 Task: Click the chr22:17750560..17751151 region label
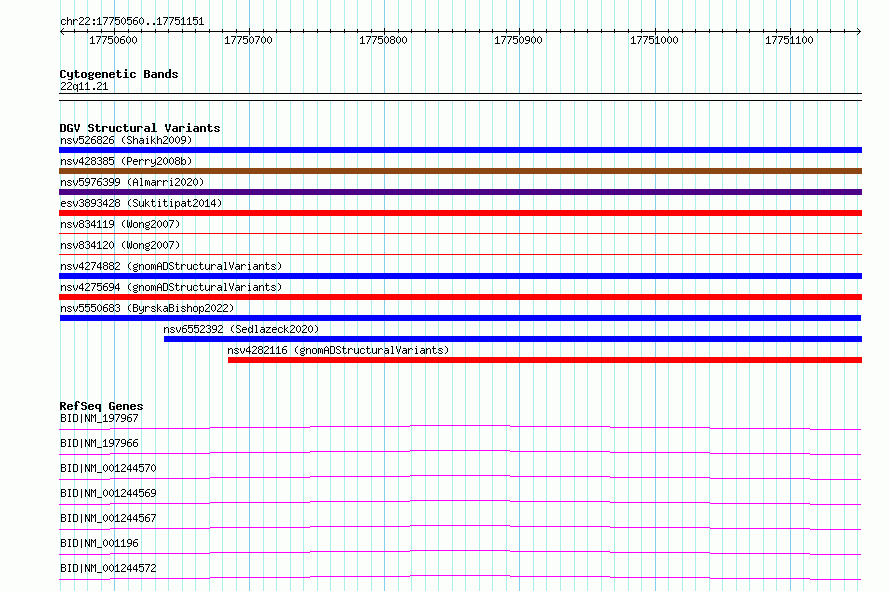point(132,22)
